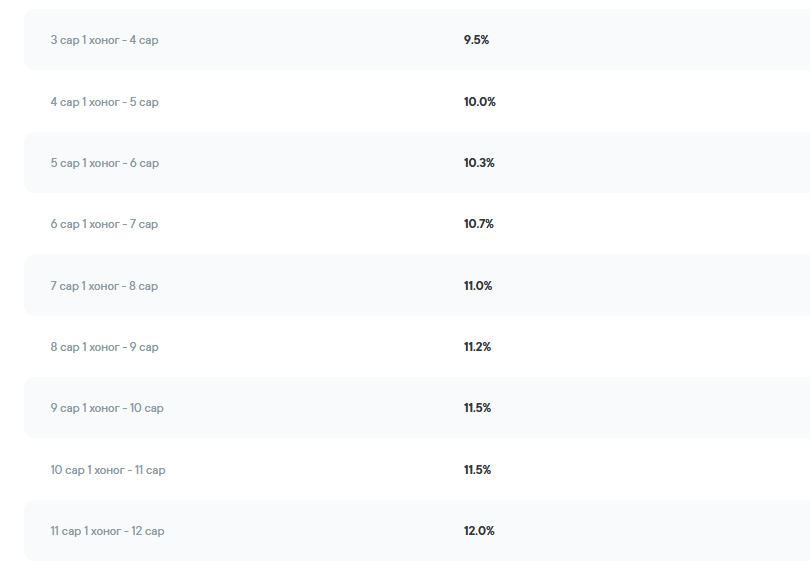810x561 pixels.
Task: Click the 10.7% rate value
Action: pos(478,224)
